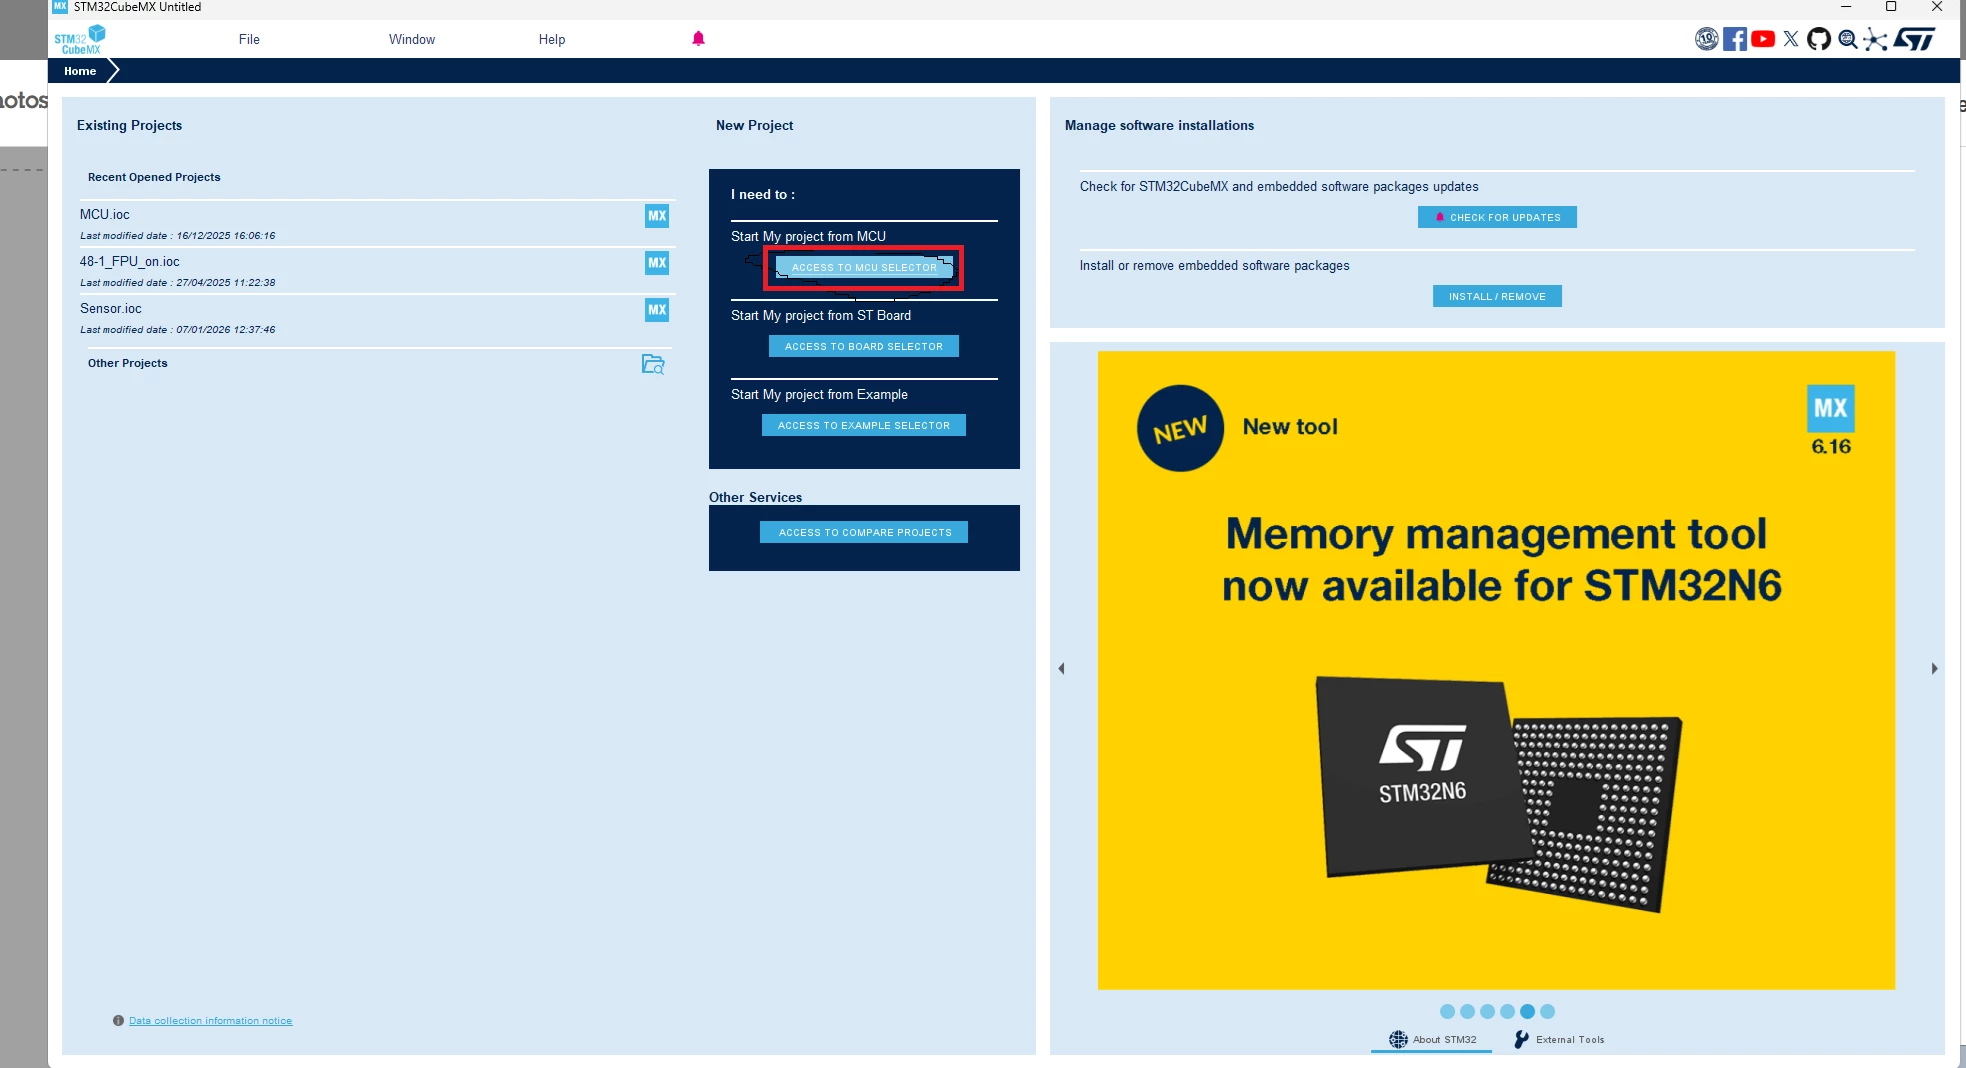
Task: Select the highlighted fifth carousel dot
Action: [x=1527, y=1012]
